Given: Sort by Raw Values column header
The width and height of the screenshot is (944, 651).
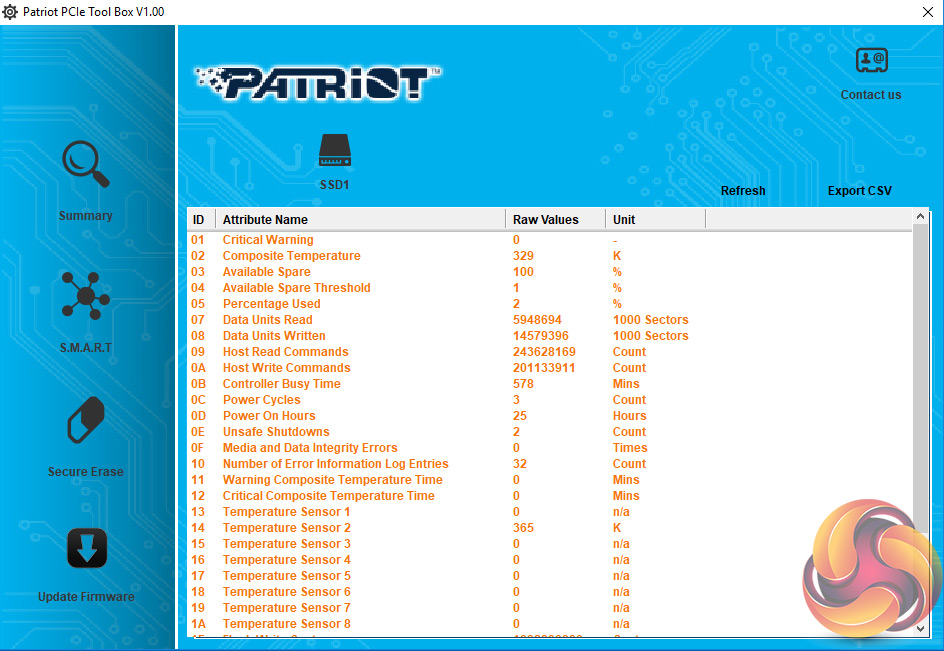Looking at the screenshot, I should tap(556, 220).
